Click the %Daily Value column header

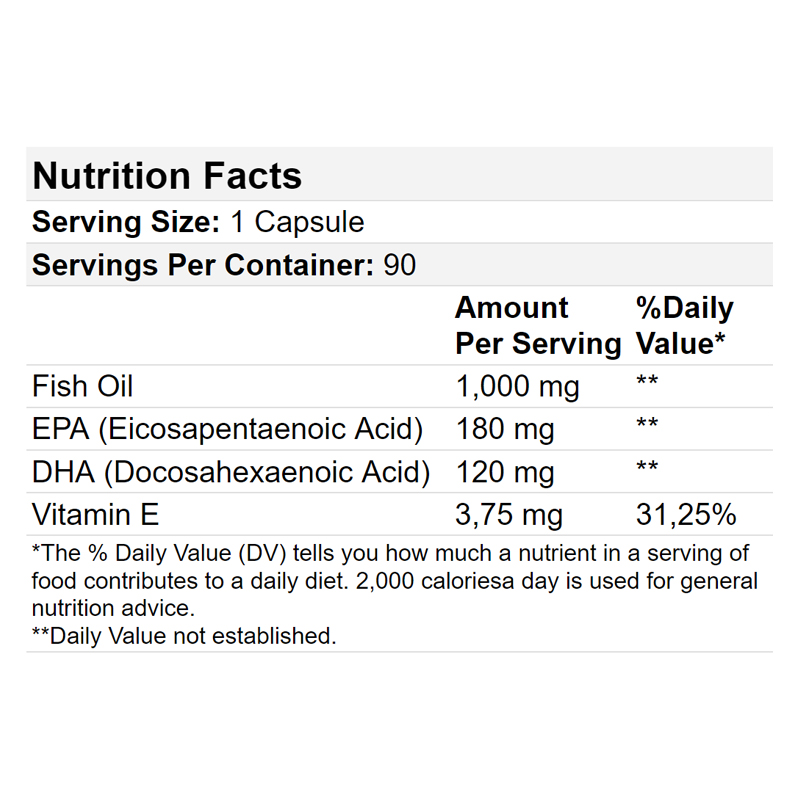tap(685, 325)
